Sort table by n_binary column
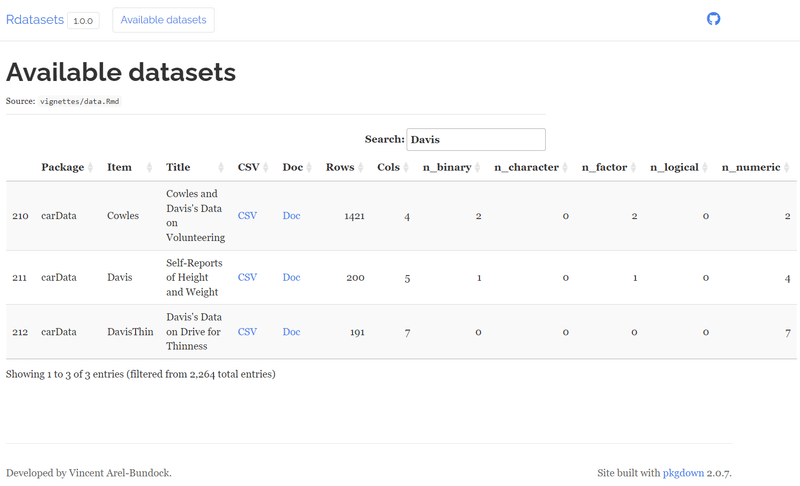The height and width of the screenshot is (486, 800). click(x=446, y=167)
